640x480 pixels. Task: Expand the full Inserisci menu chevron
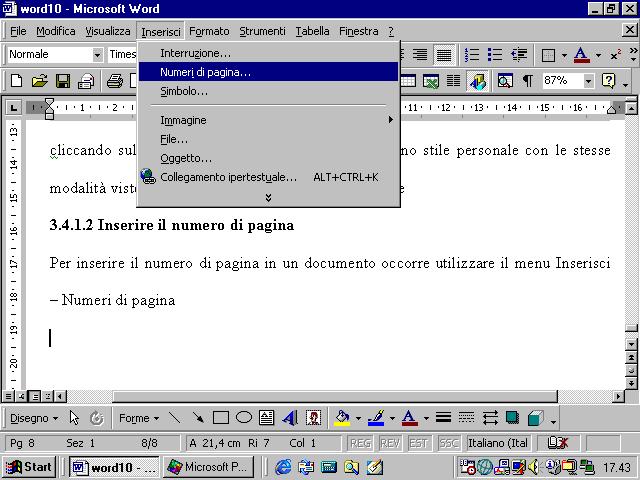pos(268,198)
